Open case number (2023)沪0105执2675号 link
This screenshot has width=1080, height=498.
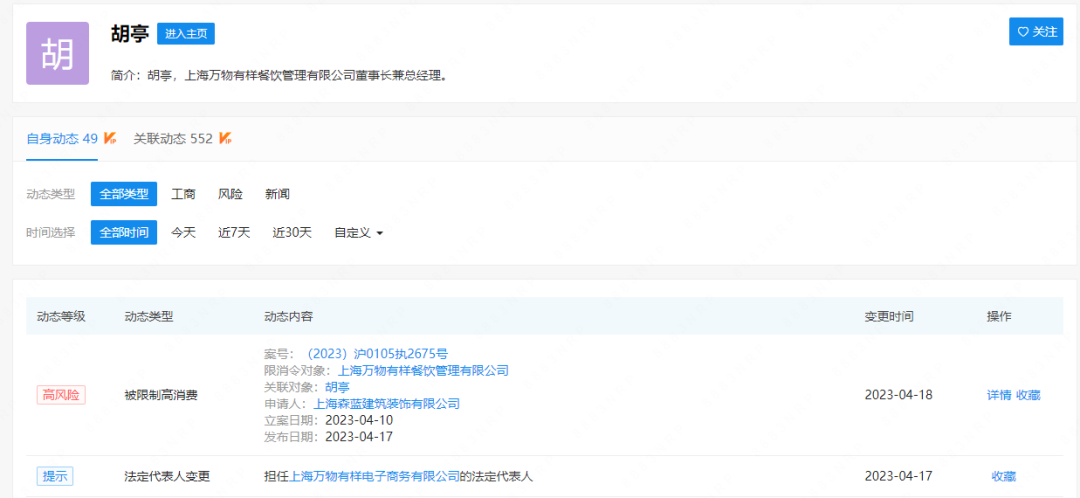tap(375, 354)
